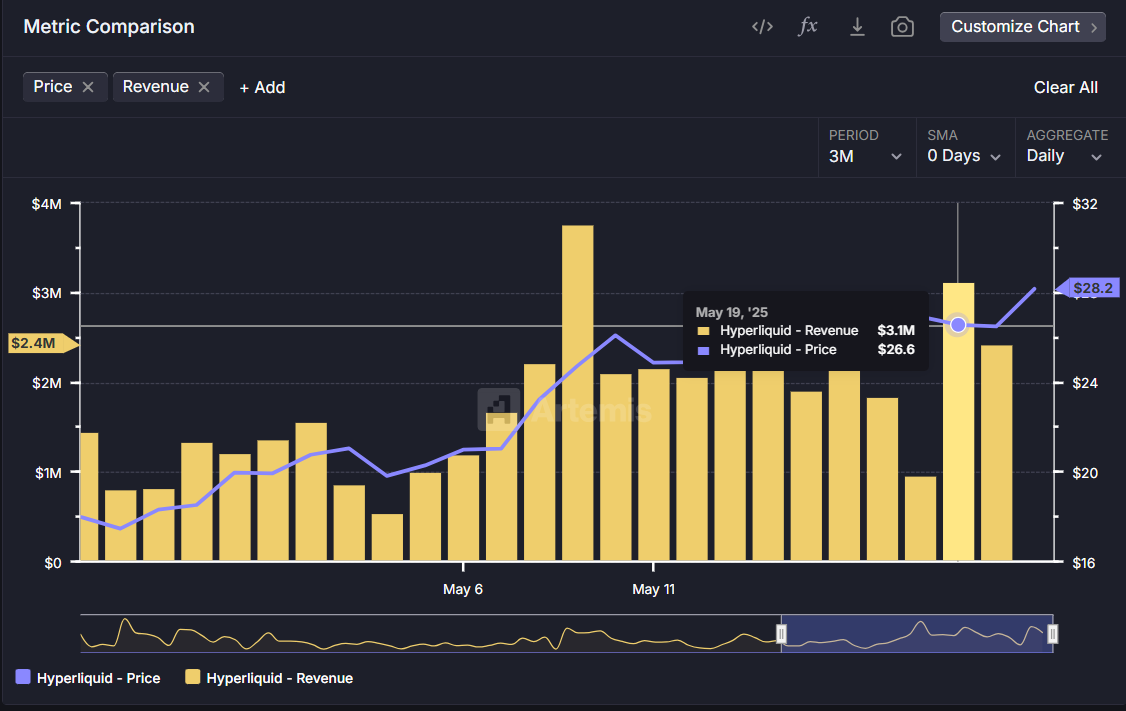Screen dimensions: 1126x711
Task: Click the Metric Comparison title
Action: [x=109, y=27]
